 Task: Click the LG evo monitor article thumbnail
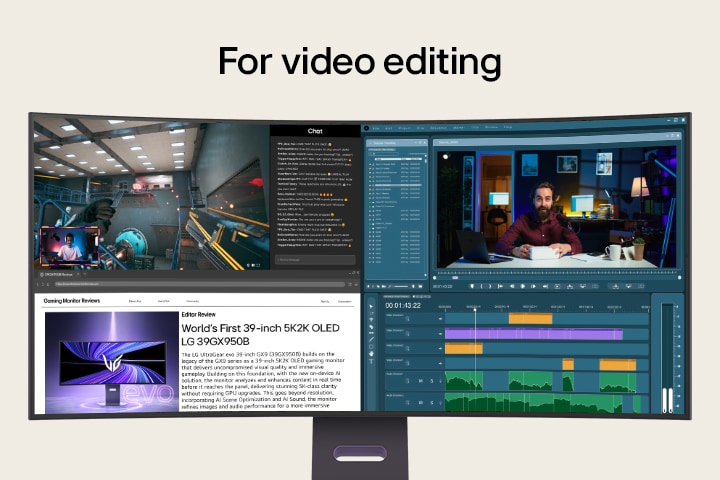(x=112, y=361)
